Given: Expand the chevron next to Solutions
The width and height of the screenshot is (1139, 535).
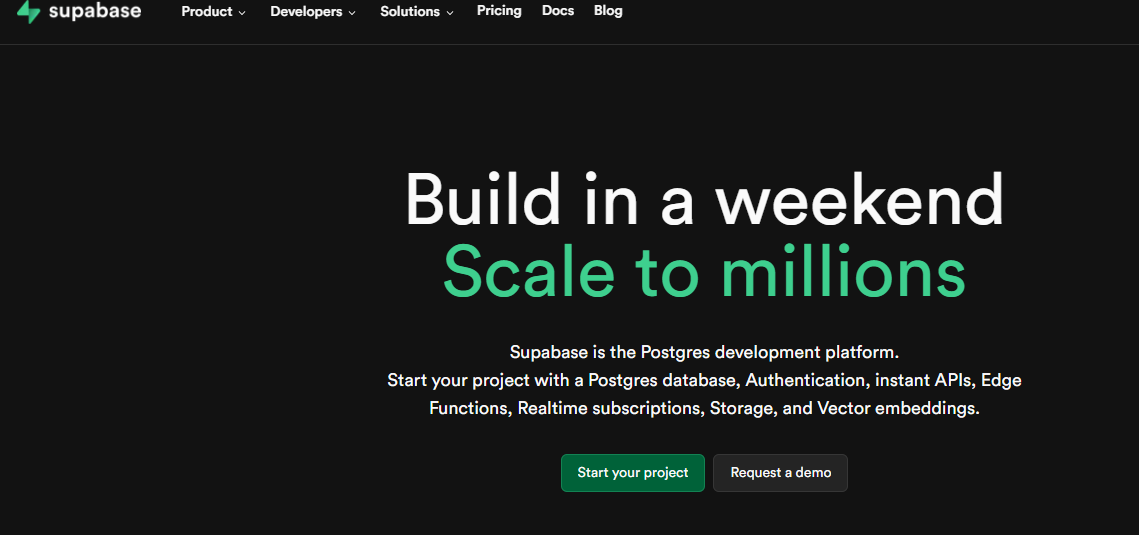Looking at the screenshot, I should (450, 13).
